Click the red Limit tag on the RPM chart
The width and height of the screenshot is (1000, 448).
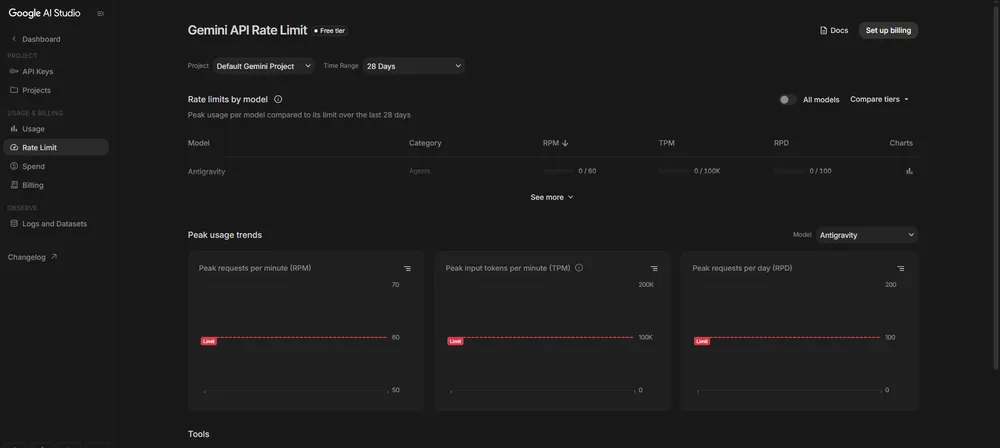[x=209, y=341]
